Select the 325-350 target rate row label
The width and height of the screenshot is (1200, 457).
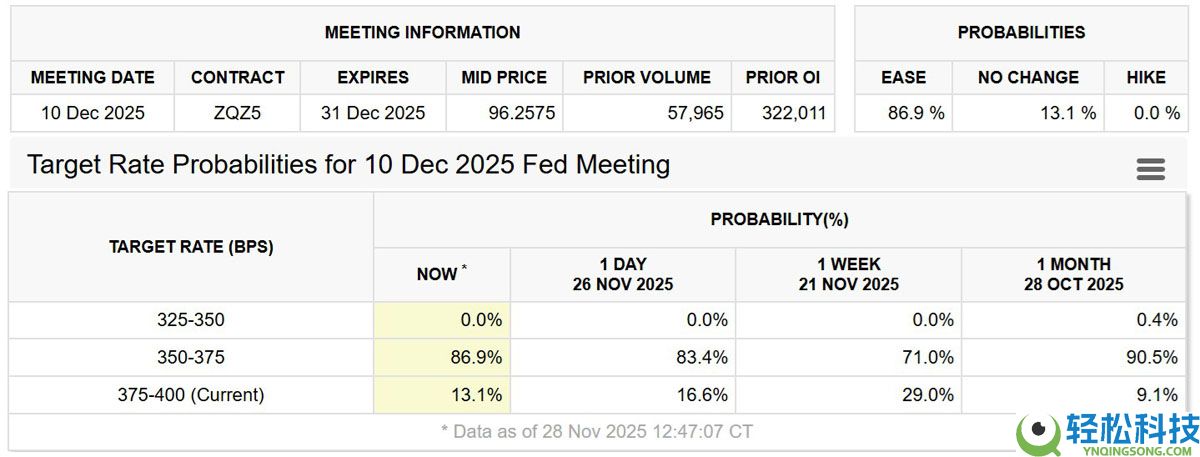[191, 320]
